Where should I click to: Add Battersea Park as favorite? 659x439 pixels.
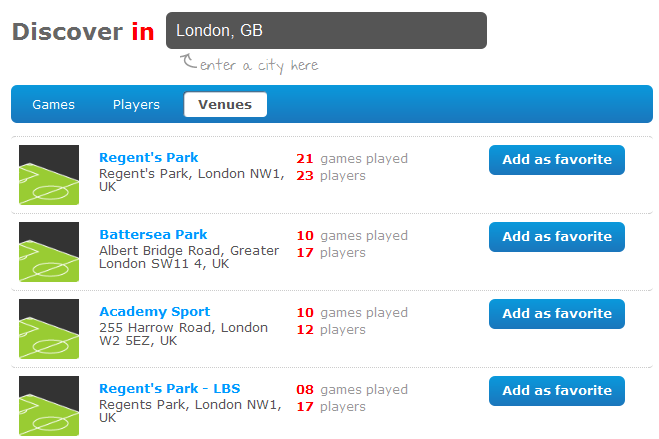556,237
